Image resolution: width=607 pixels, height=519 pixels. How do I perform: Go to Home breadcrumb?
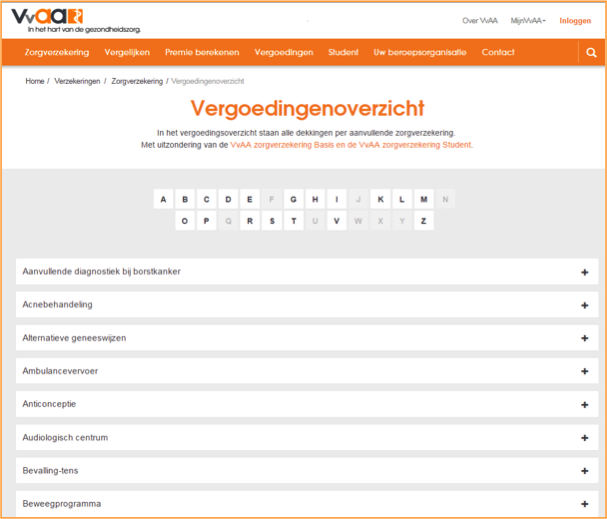(35, 81)
